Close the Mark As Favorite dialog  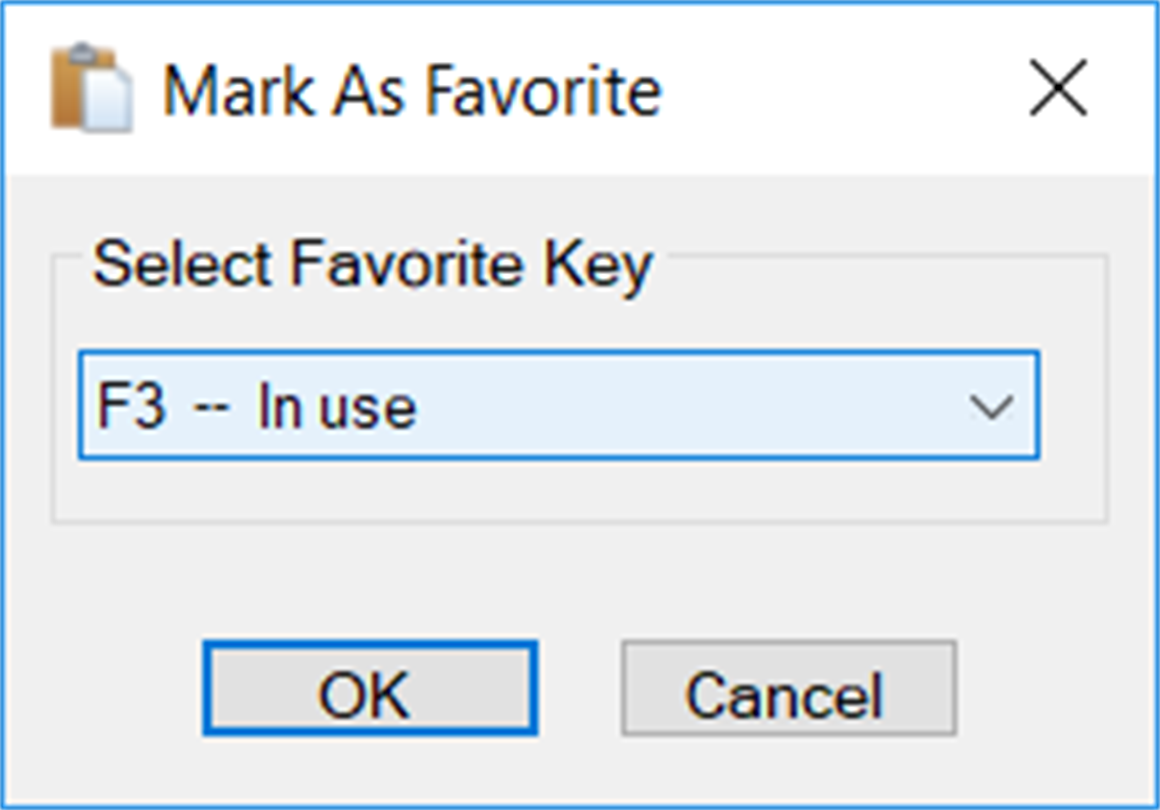1057,89
